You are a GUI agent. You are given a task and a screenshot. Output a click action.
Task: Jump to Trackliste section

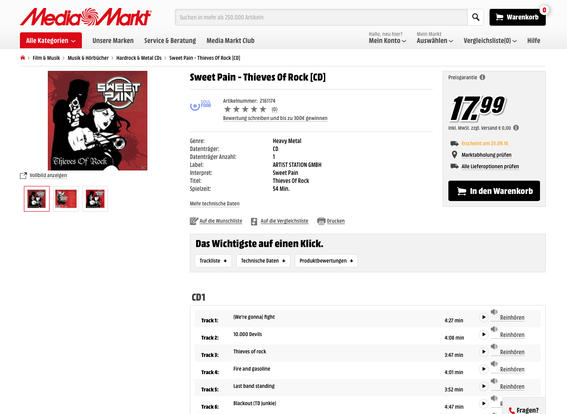pyautogui.click(x=213, y=261)
